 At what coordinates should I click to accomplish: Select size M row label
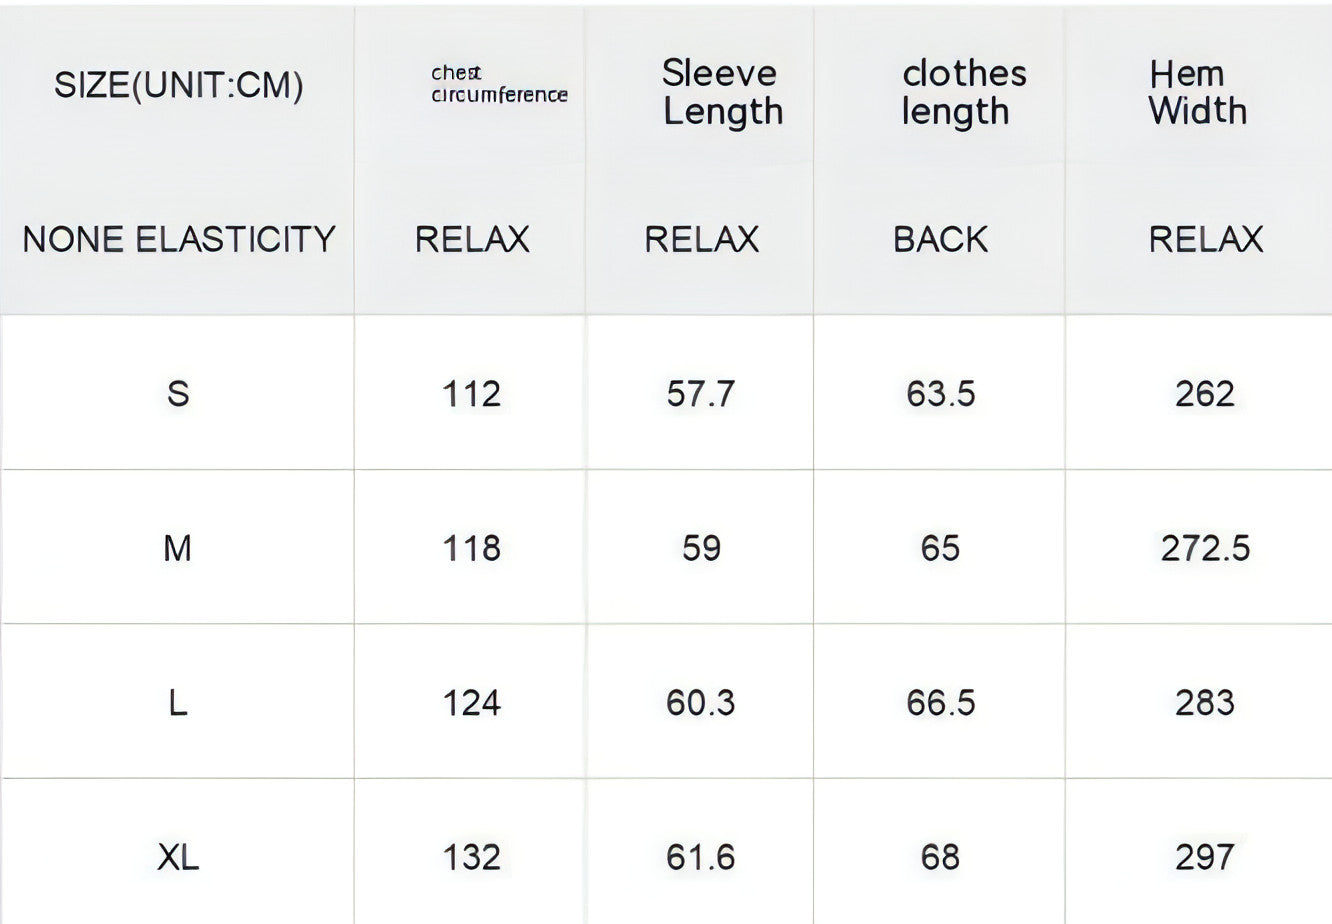[177, 548]
